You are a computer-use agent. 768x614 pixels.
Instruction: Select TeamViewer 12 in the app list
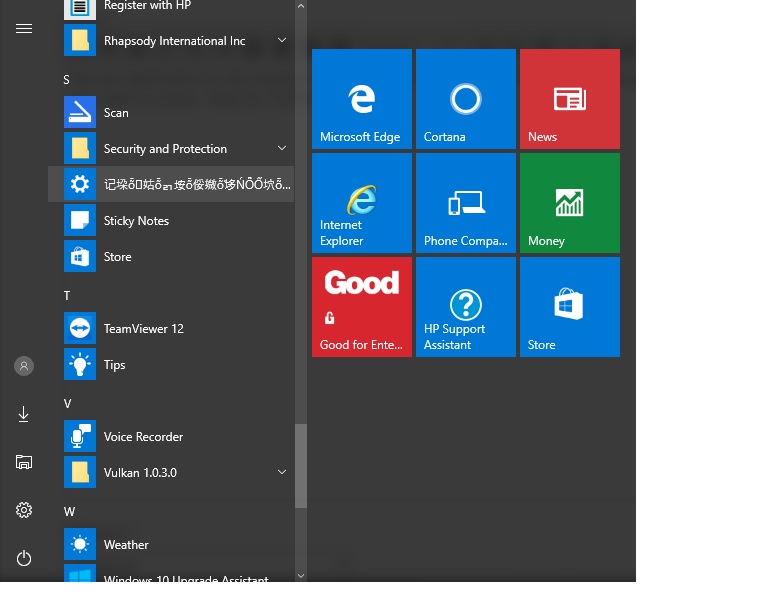(171, 329)
